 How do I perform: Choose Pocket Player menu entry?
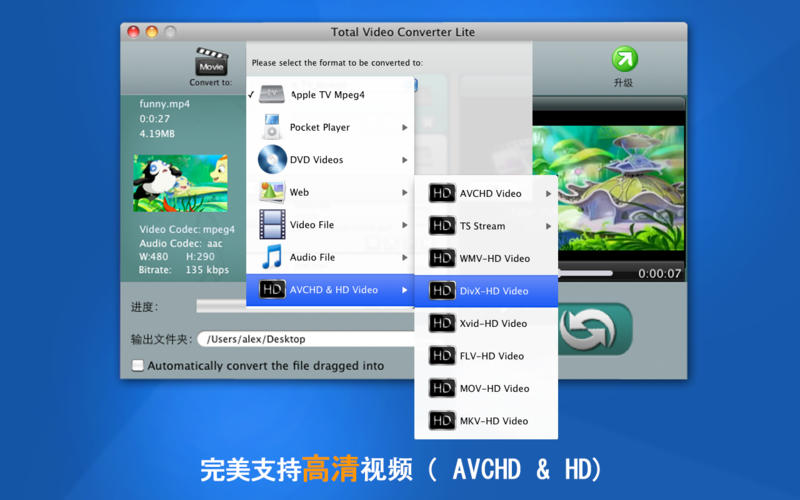(330, 127)
